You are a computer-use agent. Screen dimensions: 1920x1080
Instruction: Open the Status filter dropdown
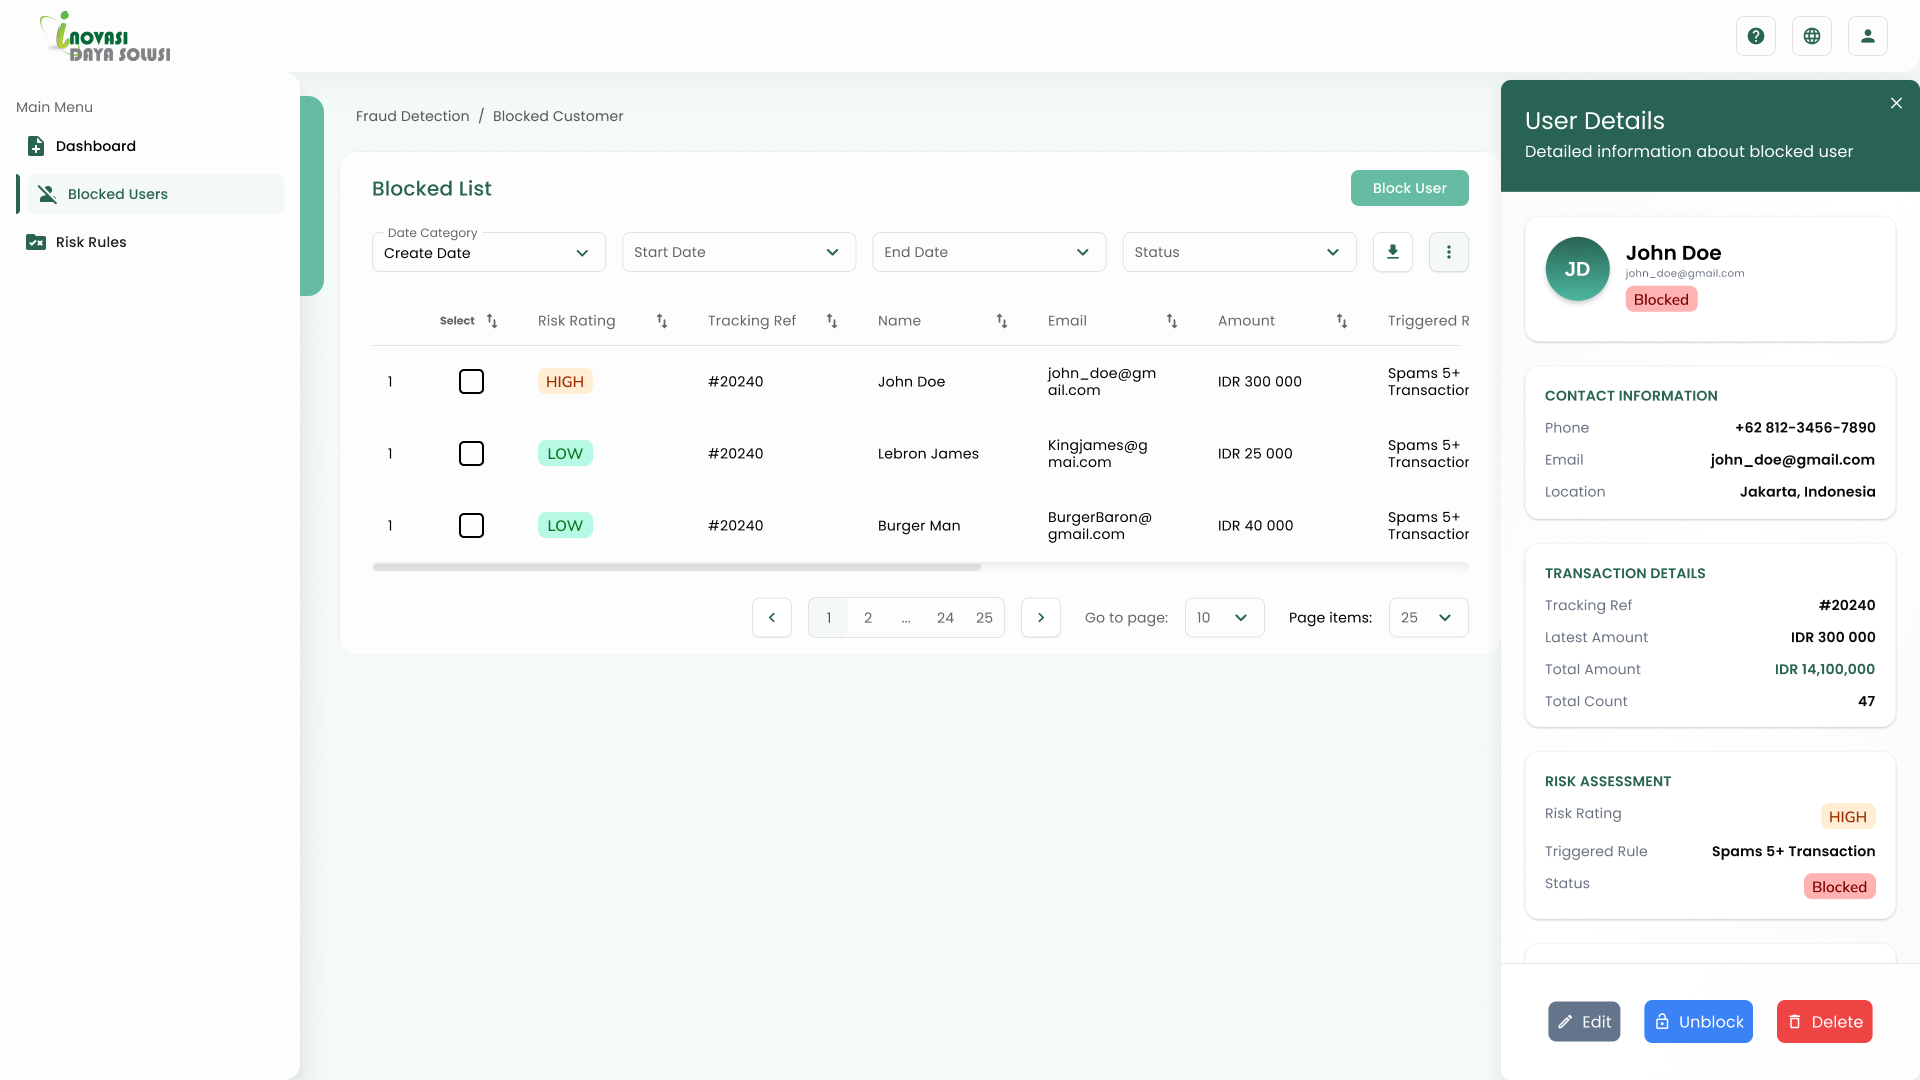click(x=1238, y=252)
